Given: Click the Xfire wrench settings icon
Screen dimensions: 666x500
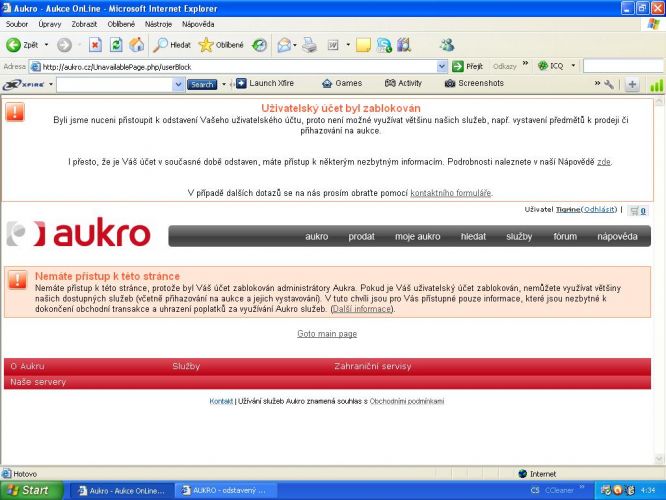Looking at the screenshot, I should (x=609, y=84).
